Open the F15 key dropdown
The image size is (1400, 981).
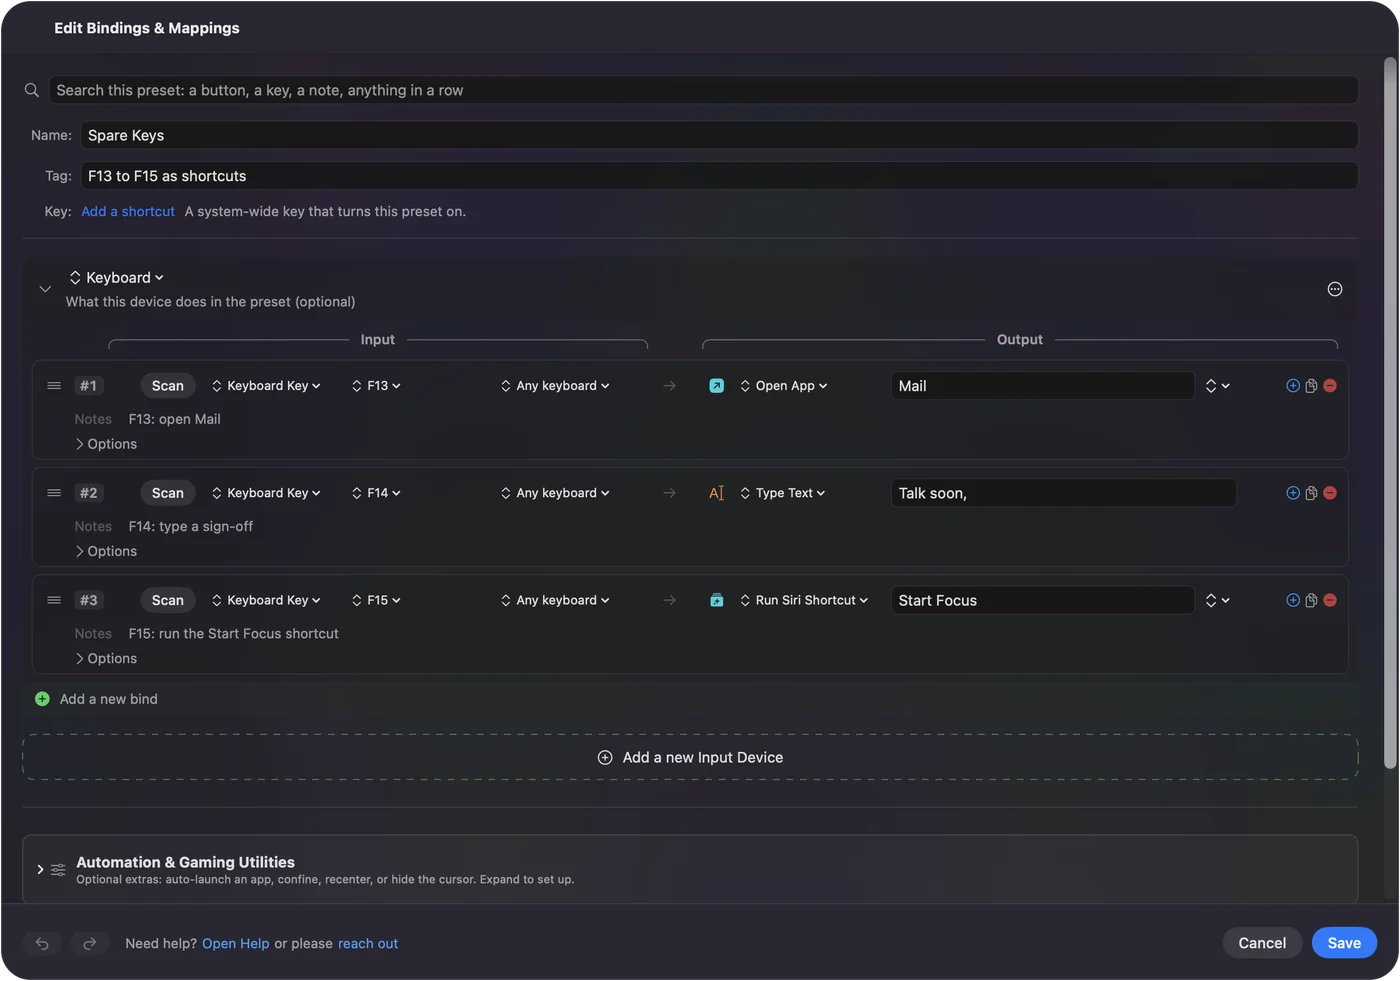376,600
